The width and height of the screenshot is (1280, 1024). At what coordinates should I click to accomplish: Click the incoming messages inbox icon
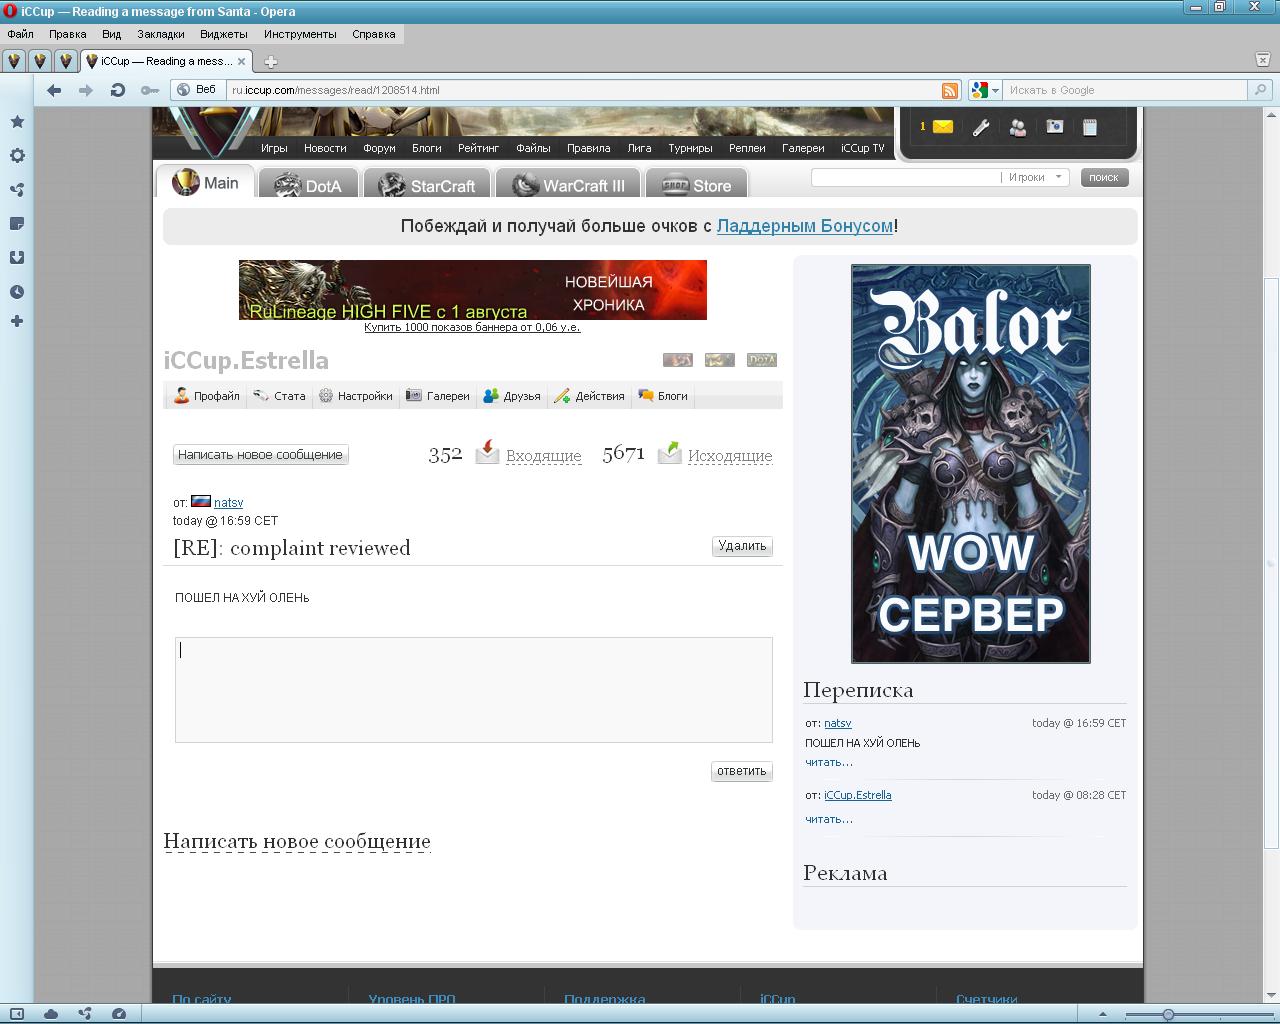tap(487, 453)
